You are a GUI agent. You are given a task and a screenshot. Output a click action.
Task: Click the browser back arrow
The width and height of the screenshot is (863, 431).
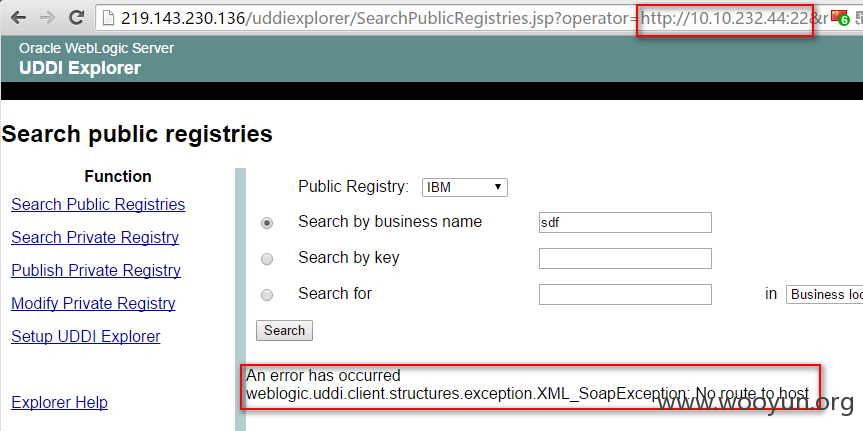[18, 18]
